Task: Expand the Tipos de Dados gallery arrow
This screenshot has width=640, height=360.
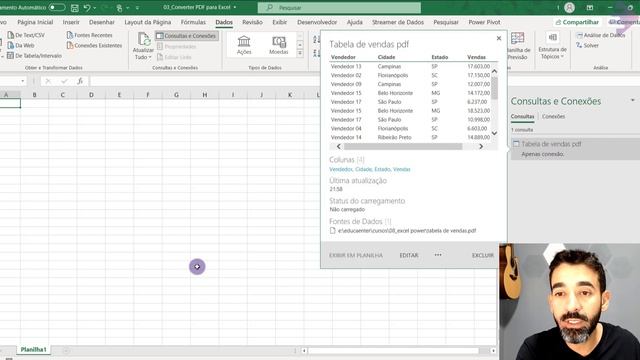Action: pos(300,53)
